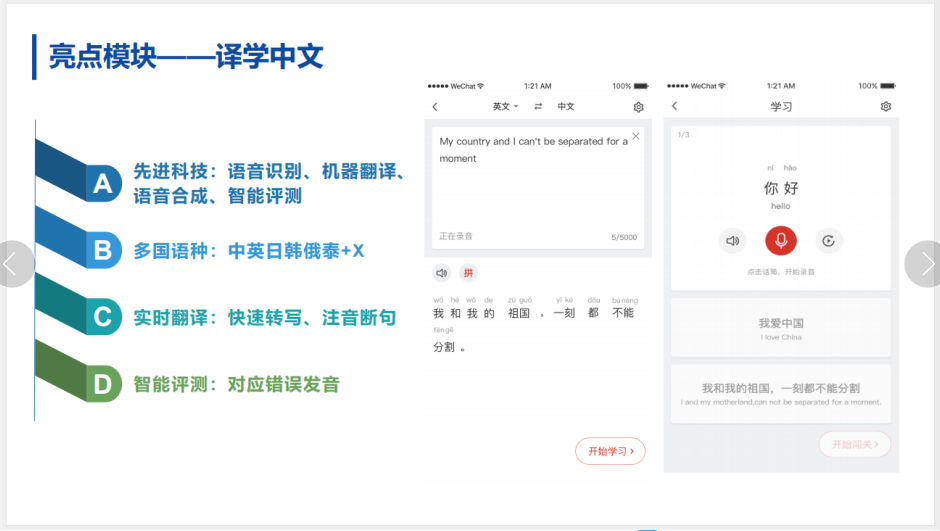
Task: Clear the English text with the X
Action: coord(636,136)
